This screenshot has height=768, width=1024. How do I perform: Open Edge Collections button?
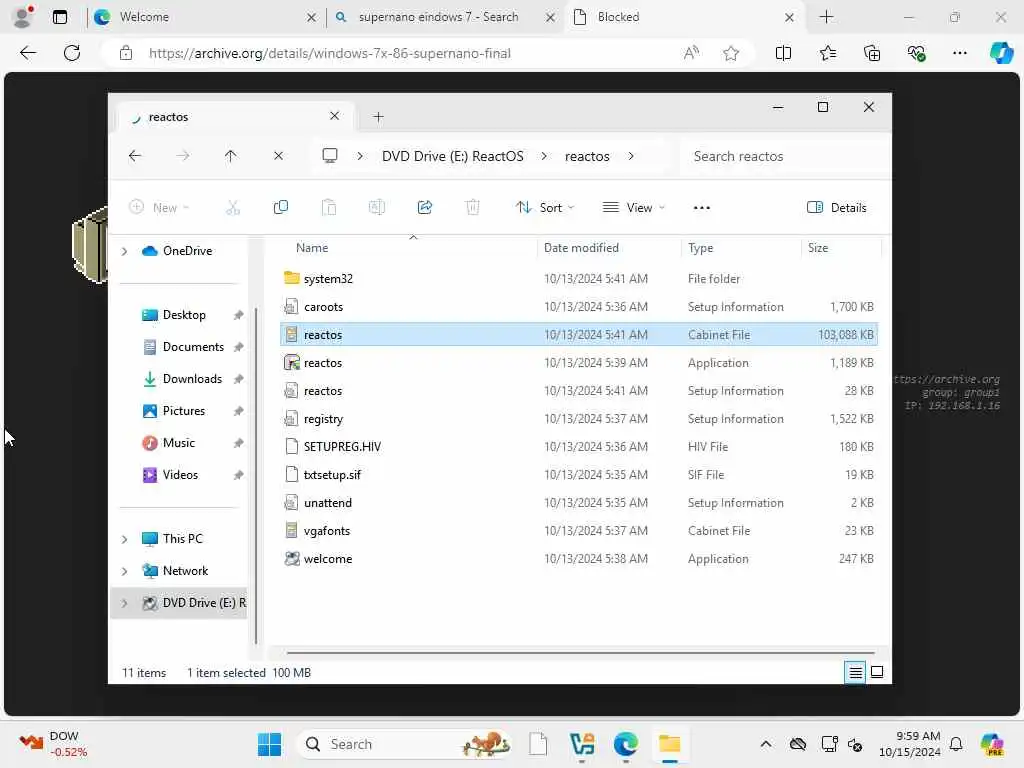872,53
